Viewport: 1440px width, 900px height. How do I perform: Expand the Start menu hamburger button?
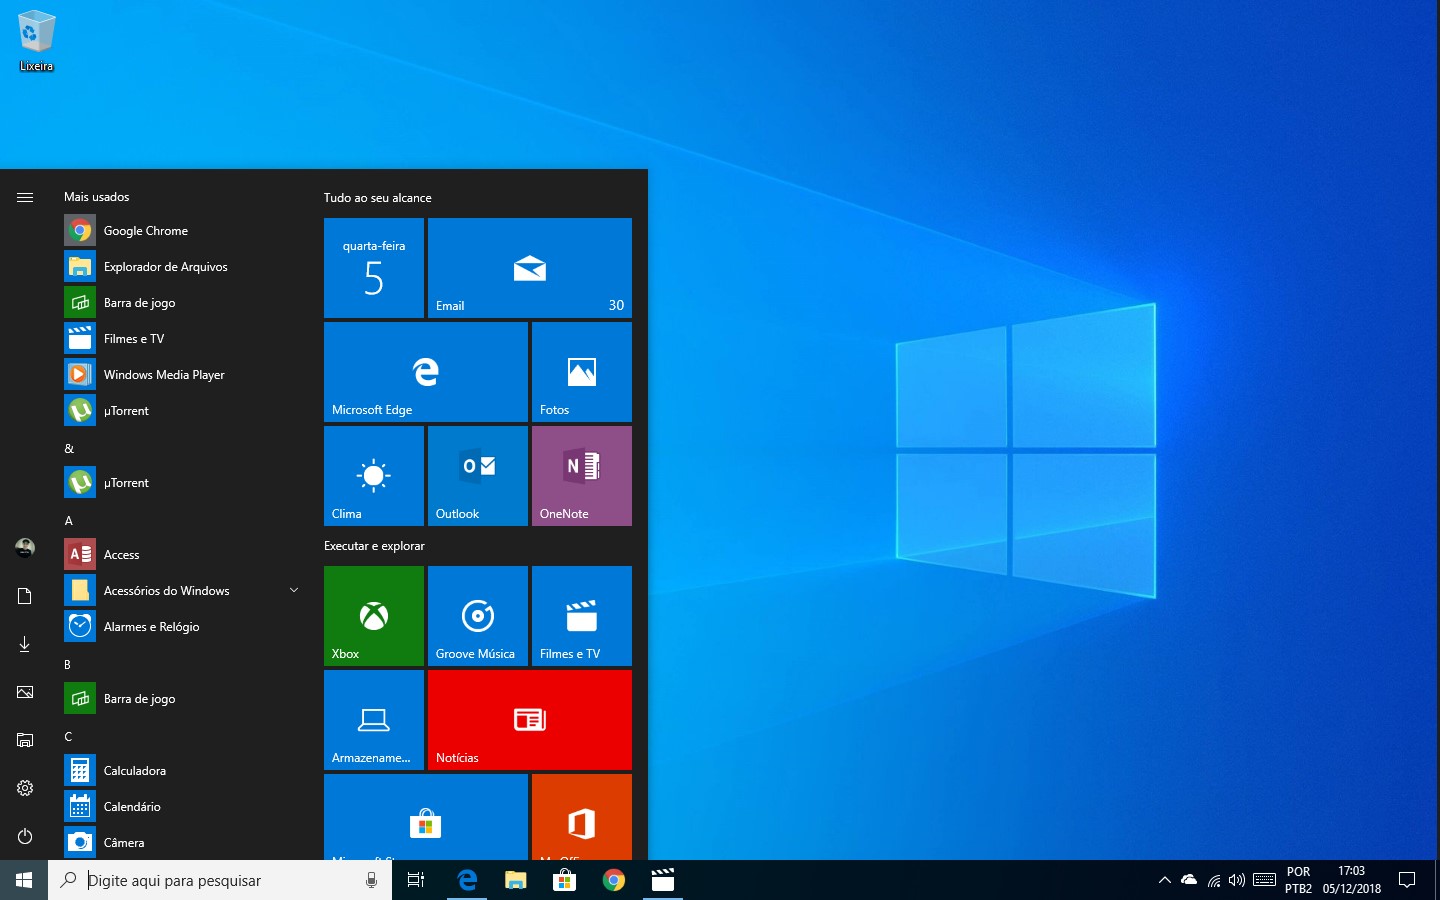25,197
